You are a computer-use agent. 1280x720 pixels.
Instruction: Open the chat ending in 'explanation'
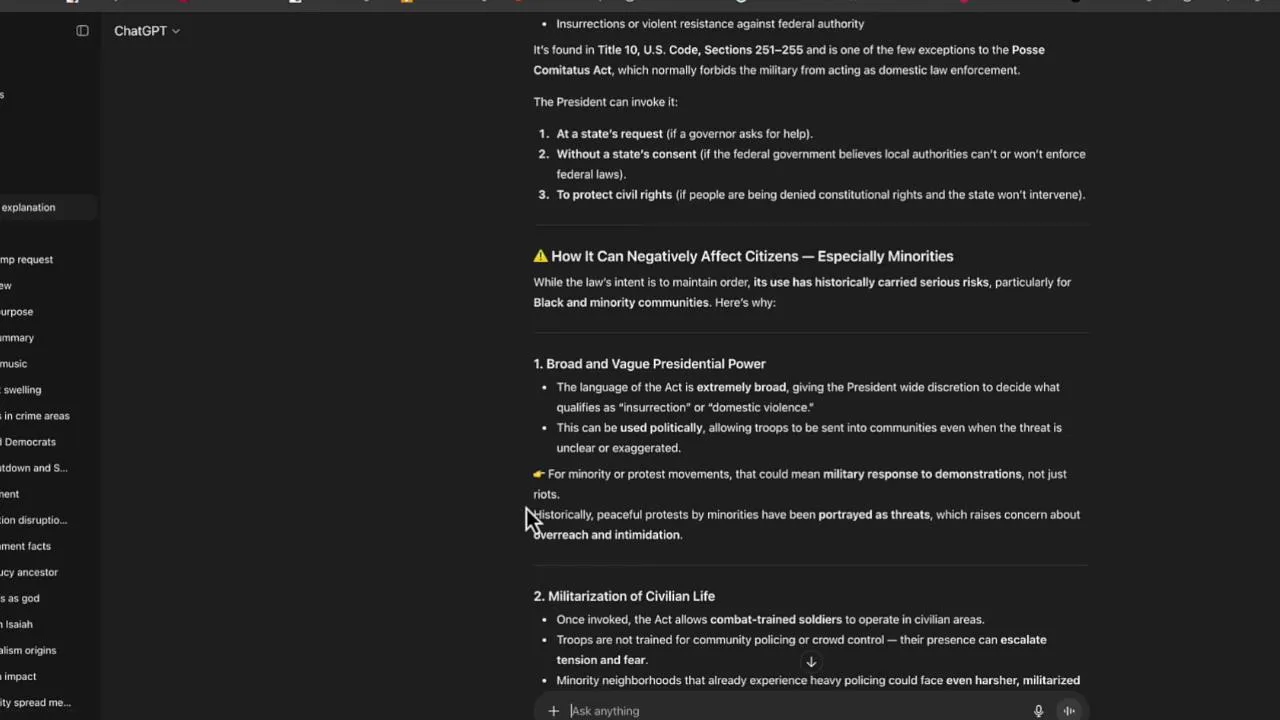click(48, 207)
